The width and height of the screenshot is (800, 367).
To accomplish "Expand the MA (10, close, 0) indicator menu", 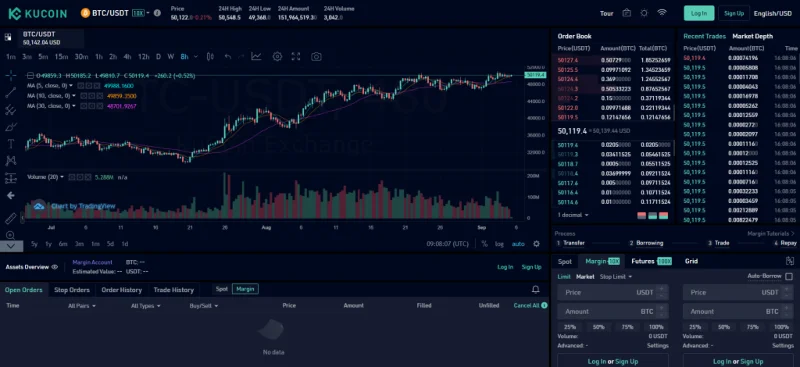I will click(x=74, y=96).
